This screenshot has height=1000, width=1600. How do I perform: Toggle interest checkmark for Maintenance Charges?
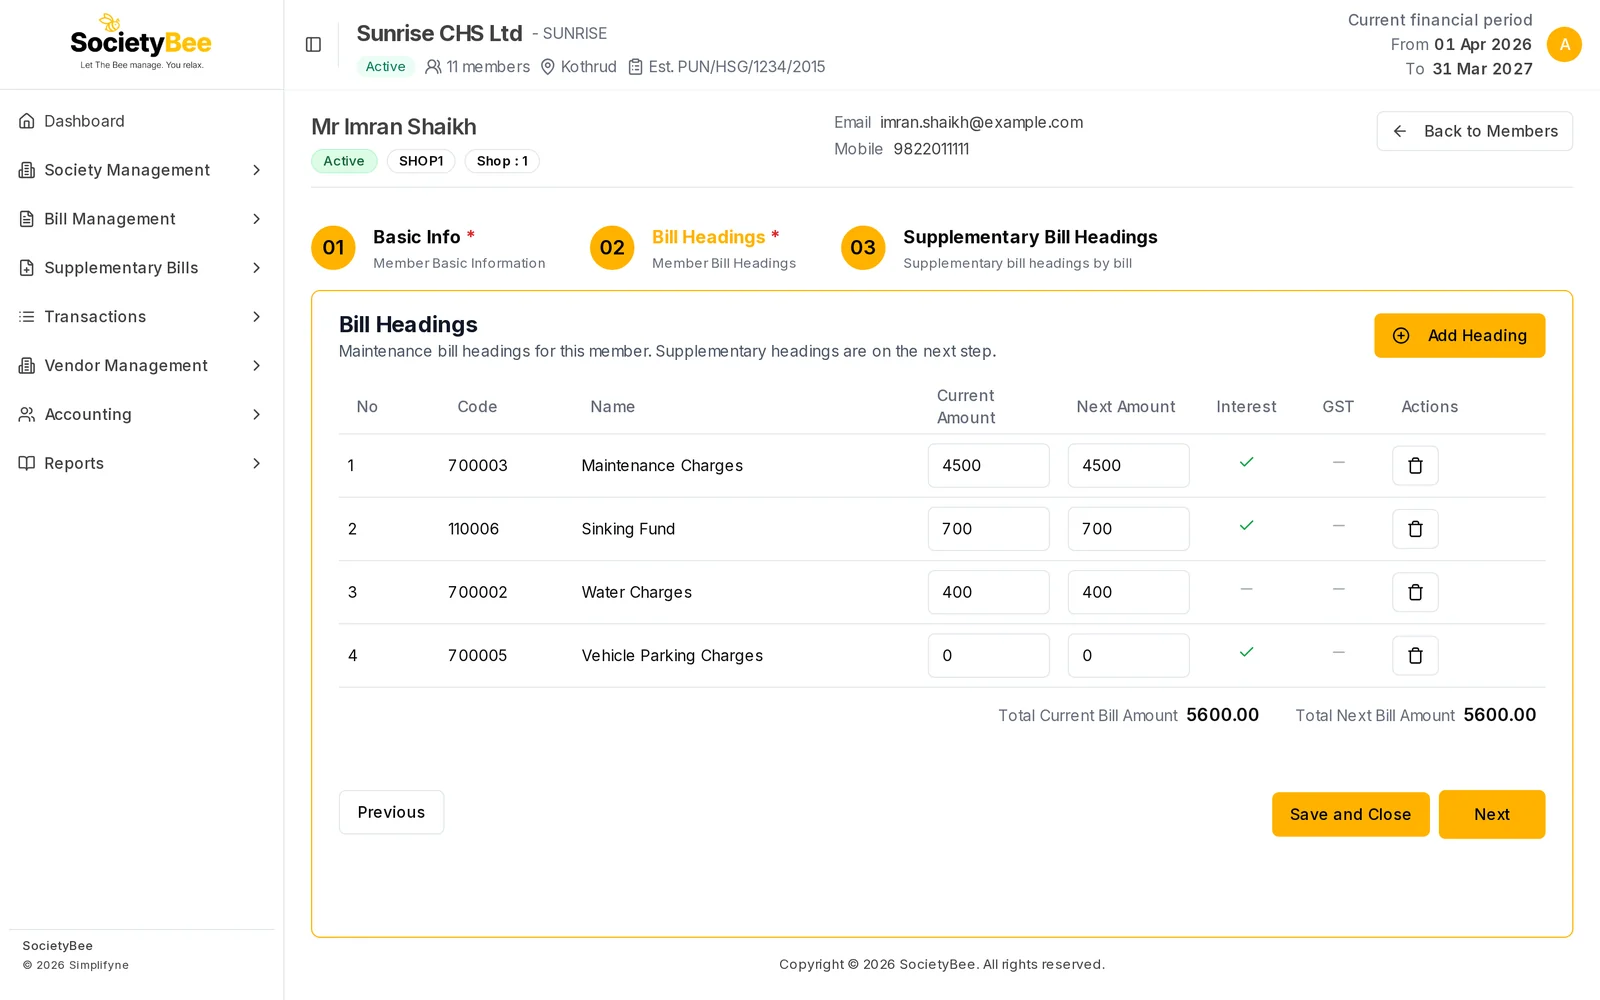pyautogui.click(x=1246, y=462)
